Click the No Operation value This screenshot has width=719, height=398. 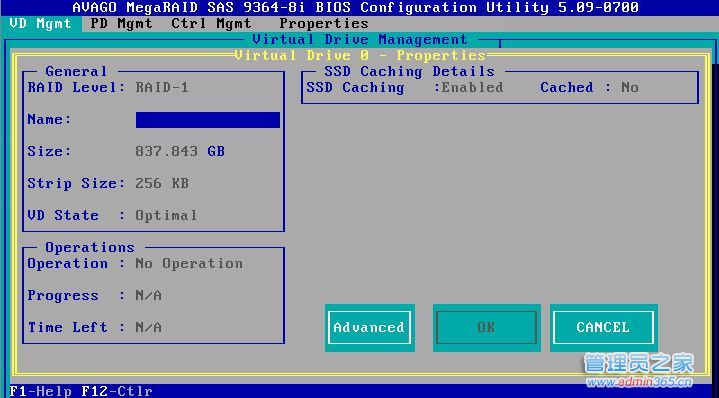[x=189, y=264]
